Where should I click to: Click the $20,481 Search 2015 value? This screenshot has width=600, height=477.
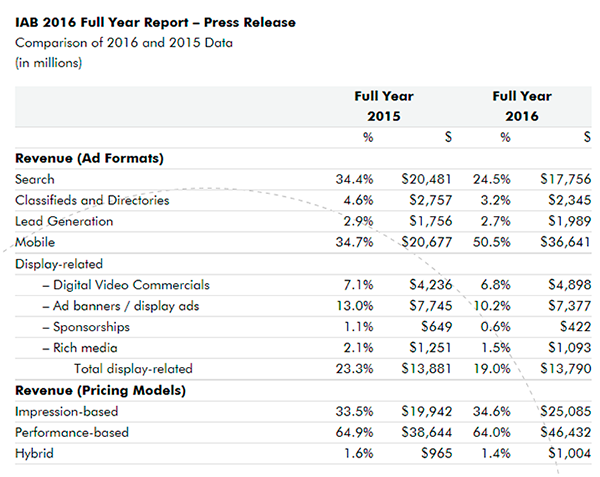(x=427, y=179)
